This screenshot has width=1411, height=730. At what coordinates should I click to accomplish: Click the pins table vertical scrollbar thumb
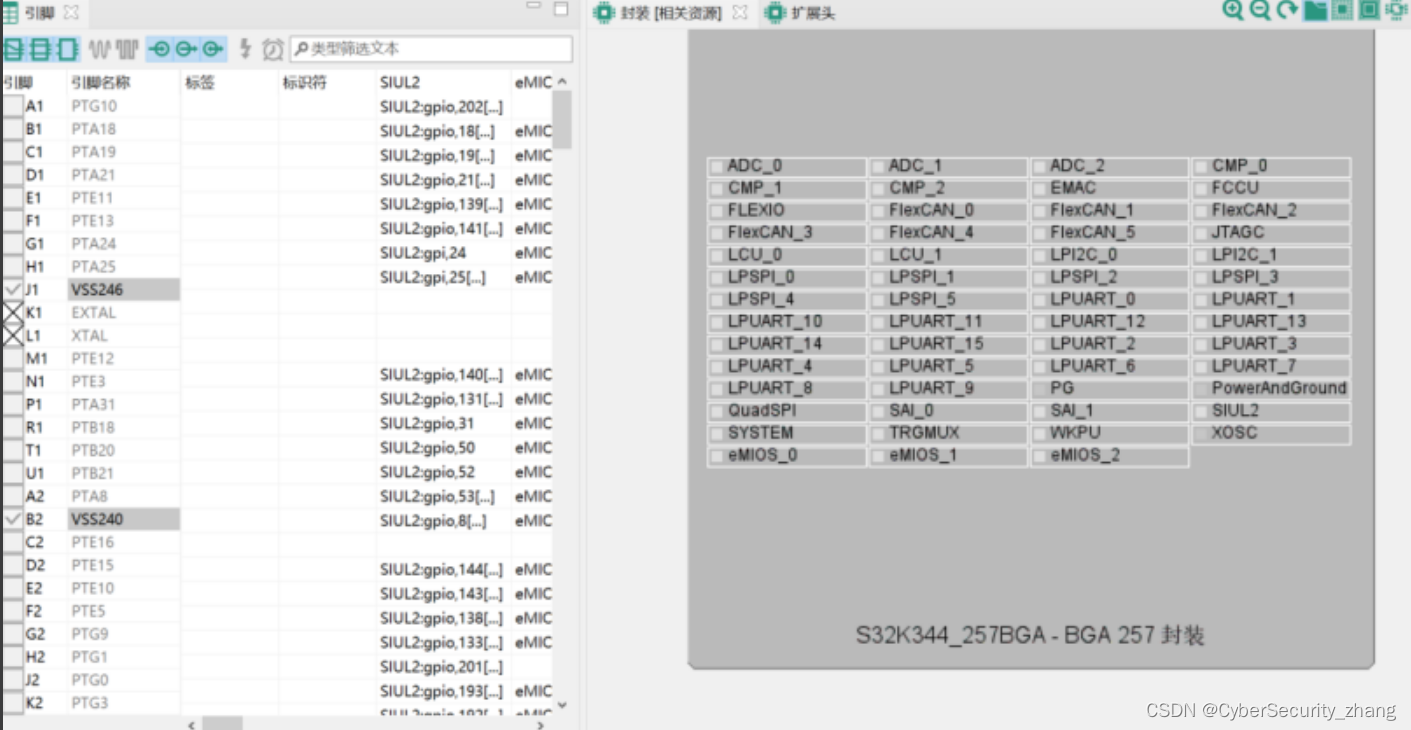pyautogui.click(x=563, y=119)
